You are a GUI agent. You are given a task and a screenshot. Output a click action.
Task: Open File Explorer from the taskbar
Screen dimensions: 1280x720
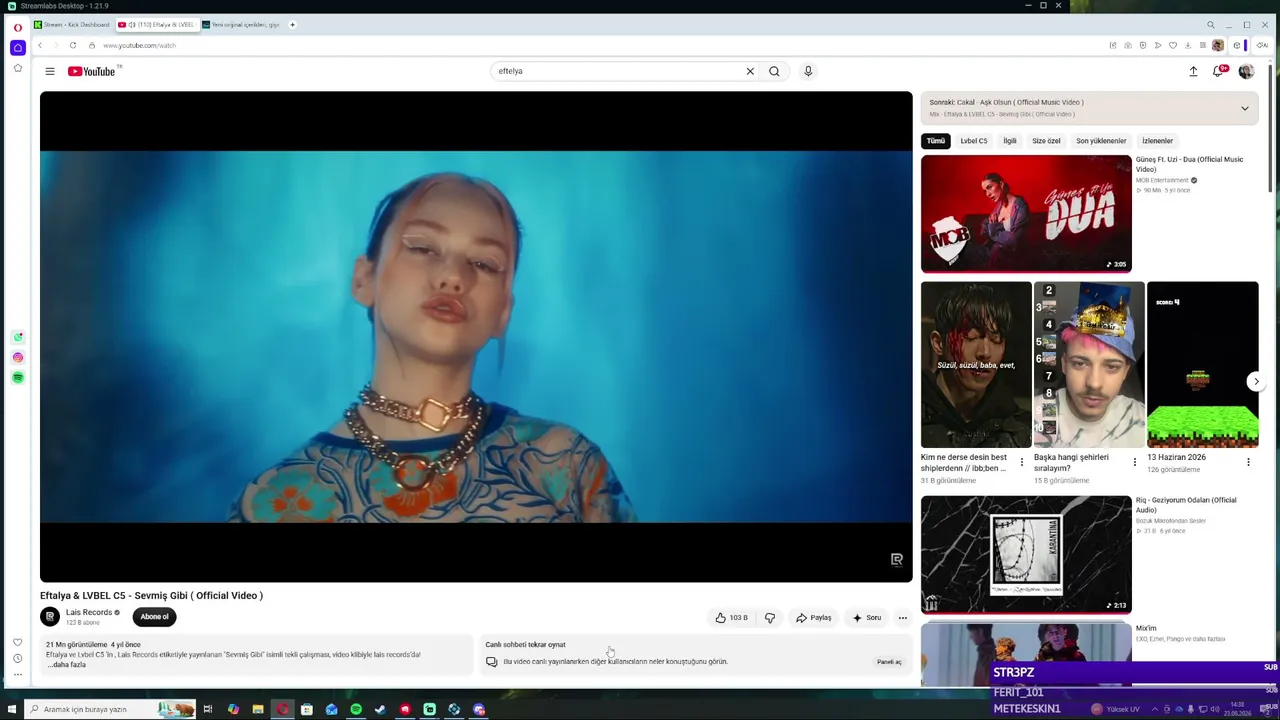click(x=258, y=709)
